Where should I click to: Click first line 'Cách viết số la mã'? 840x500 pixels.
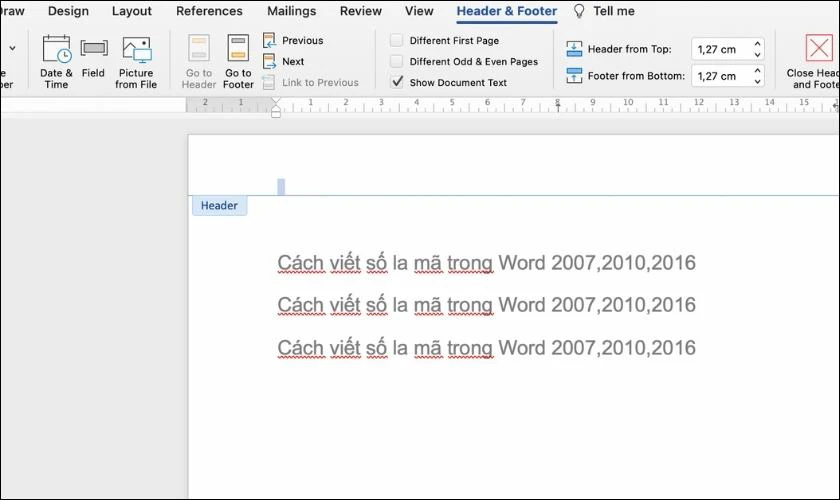[x=486, y=263]
